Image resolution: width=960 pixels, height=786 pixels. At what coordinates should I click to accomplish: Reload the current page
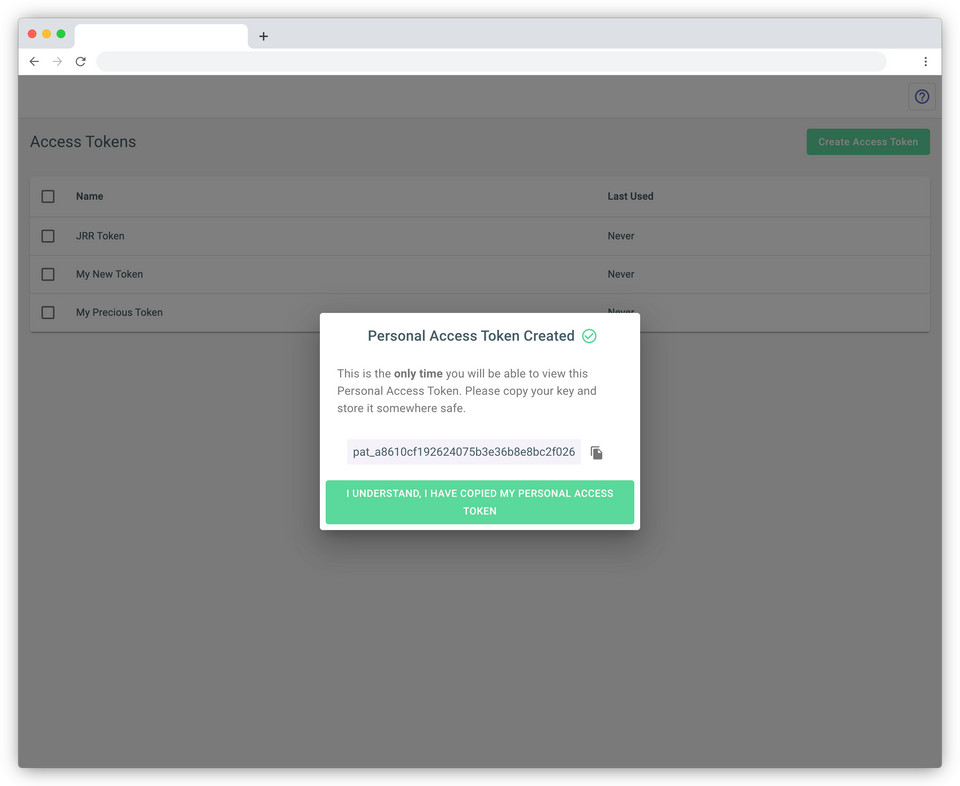81,61
